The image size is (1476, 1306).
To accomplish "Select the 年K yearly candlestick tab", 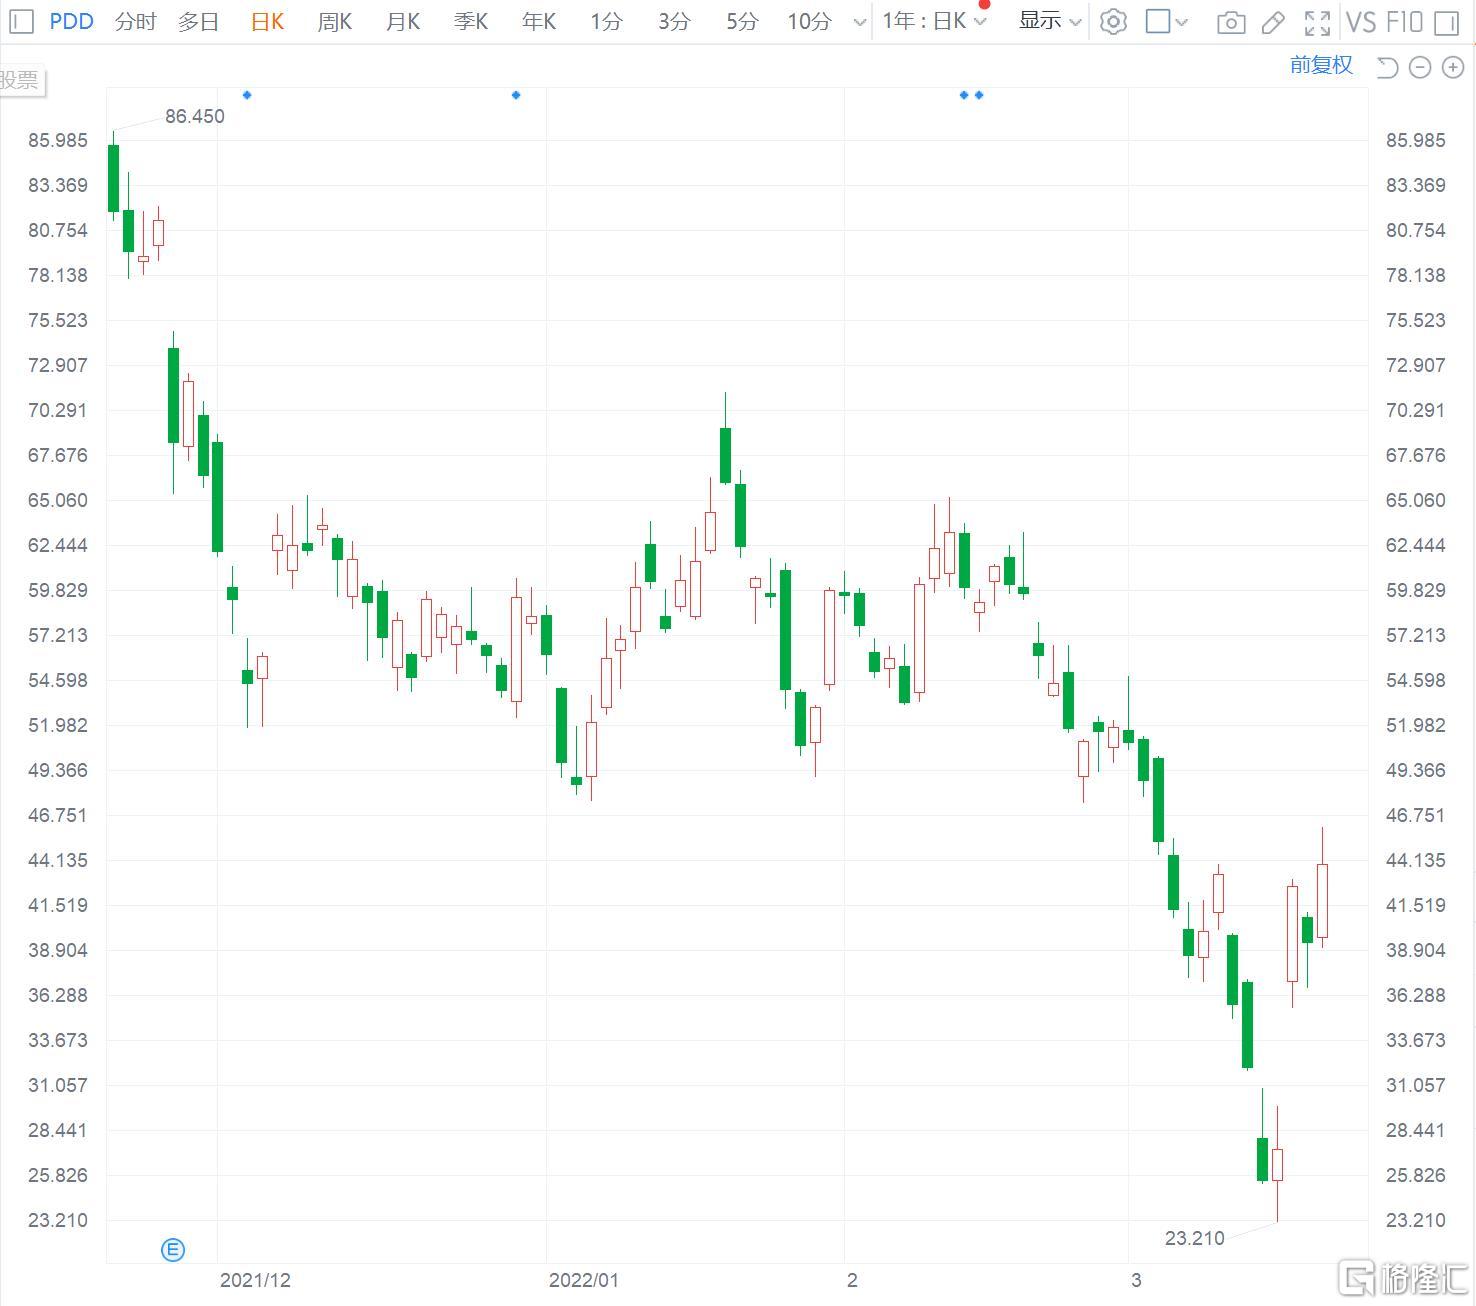I will tap(539, 21).
